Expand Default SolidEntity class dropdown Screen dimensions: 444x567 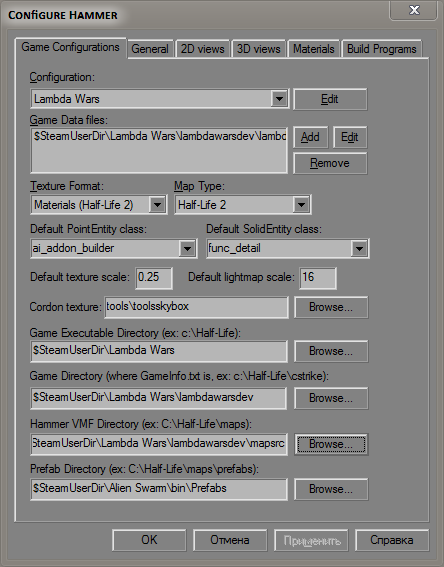point(359,248)
